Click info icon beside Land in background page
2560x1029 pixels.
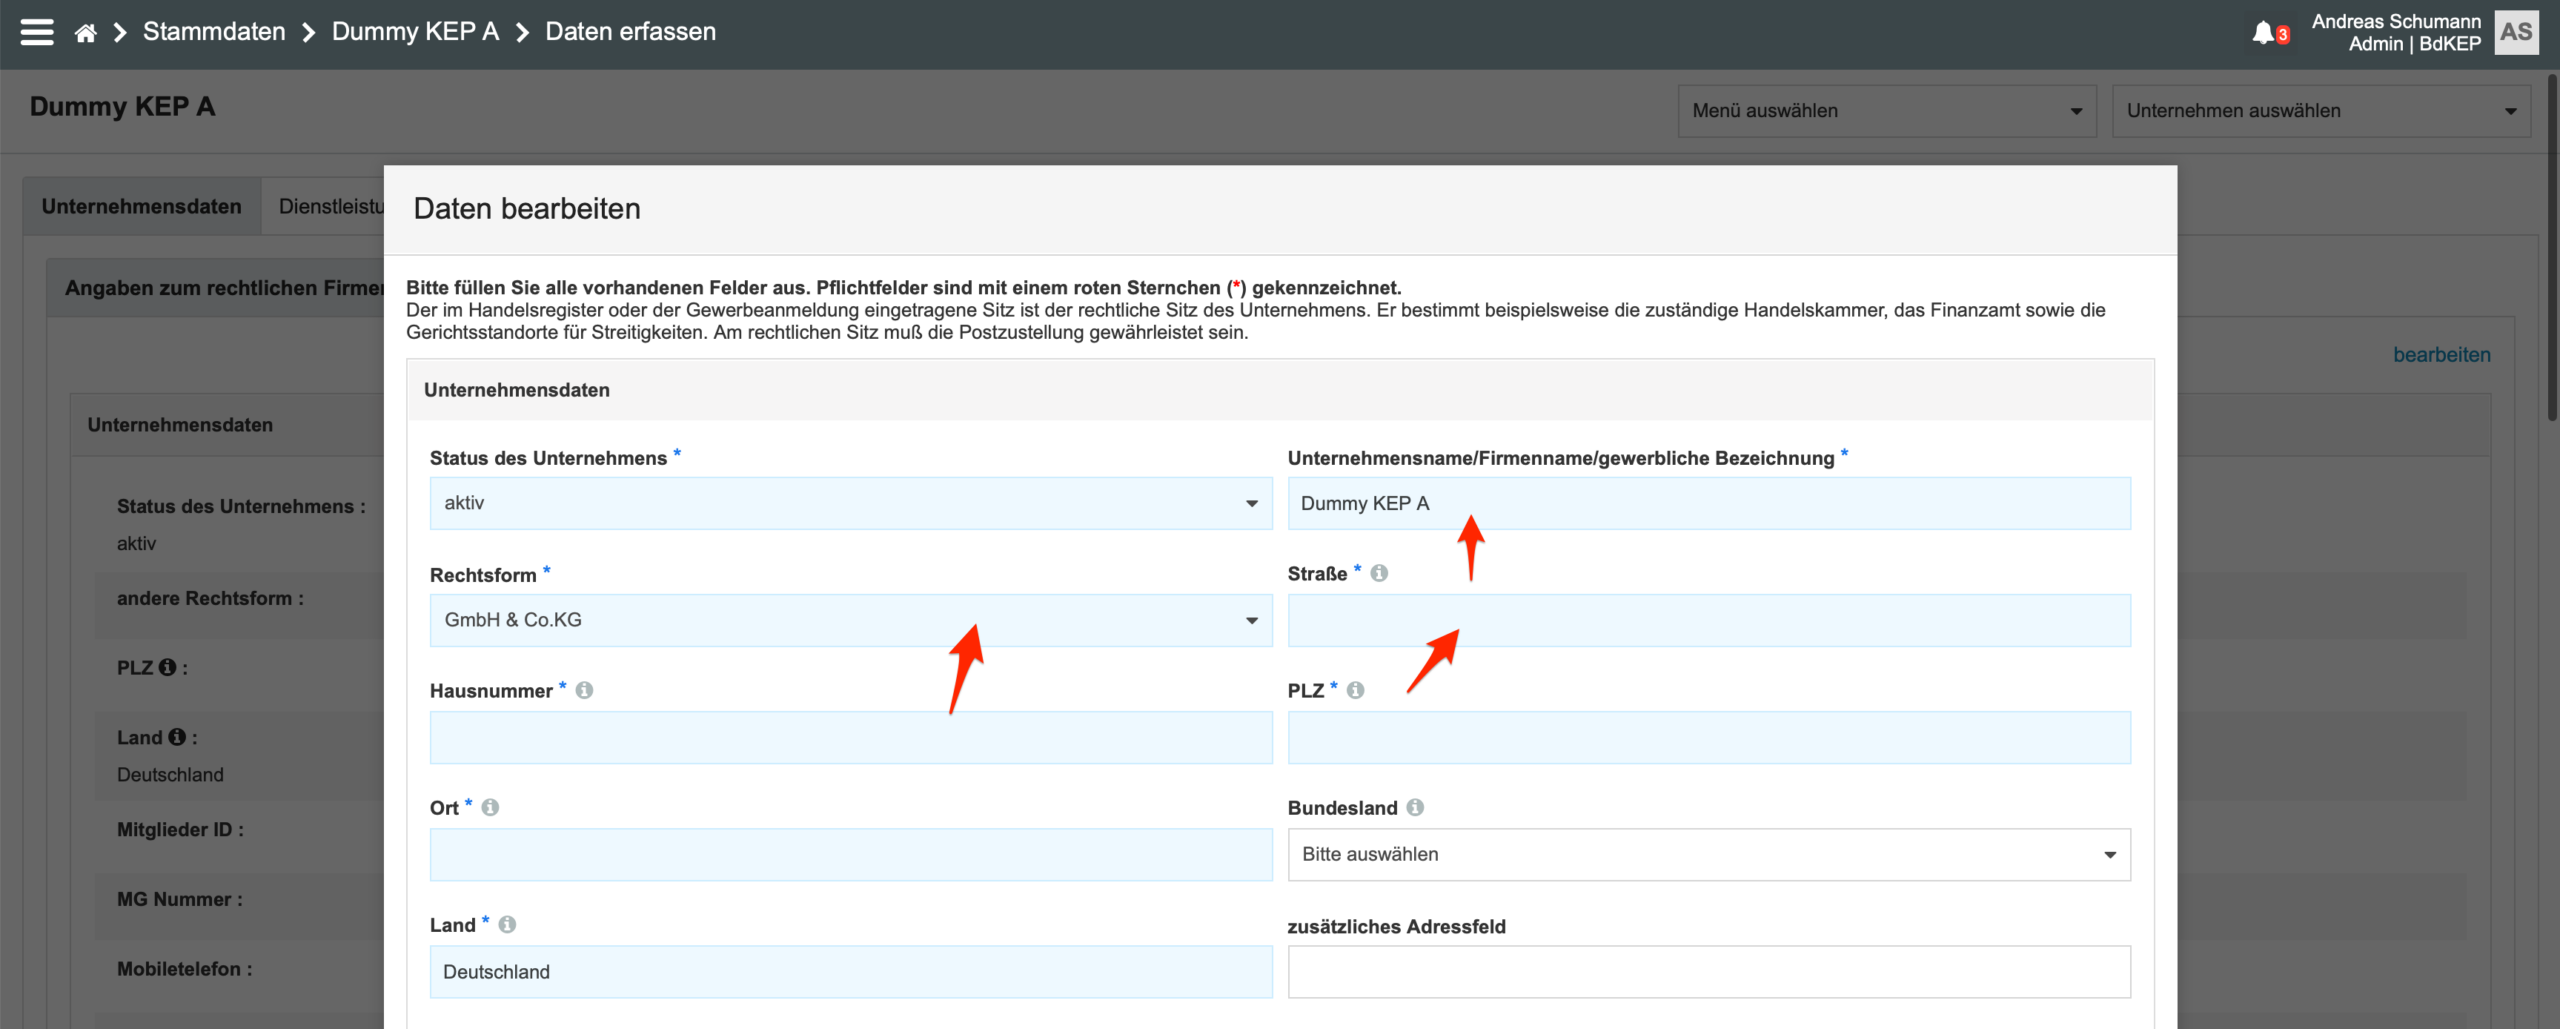pos(177,737)
